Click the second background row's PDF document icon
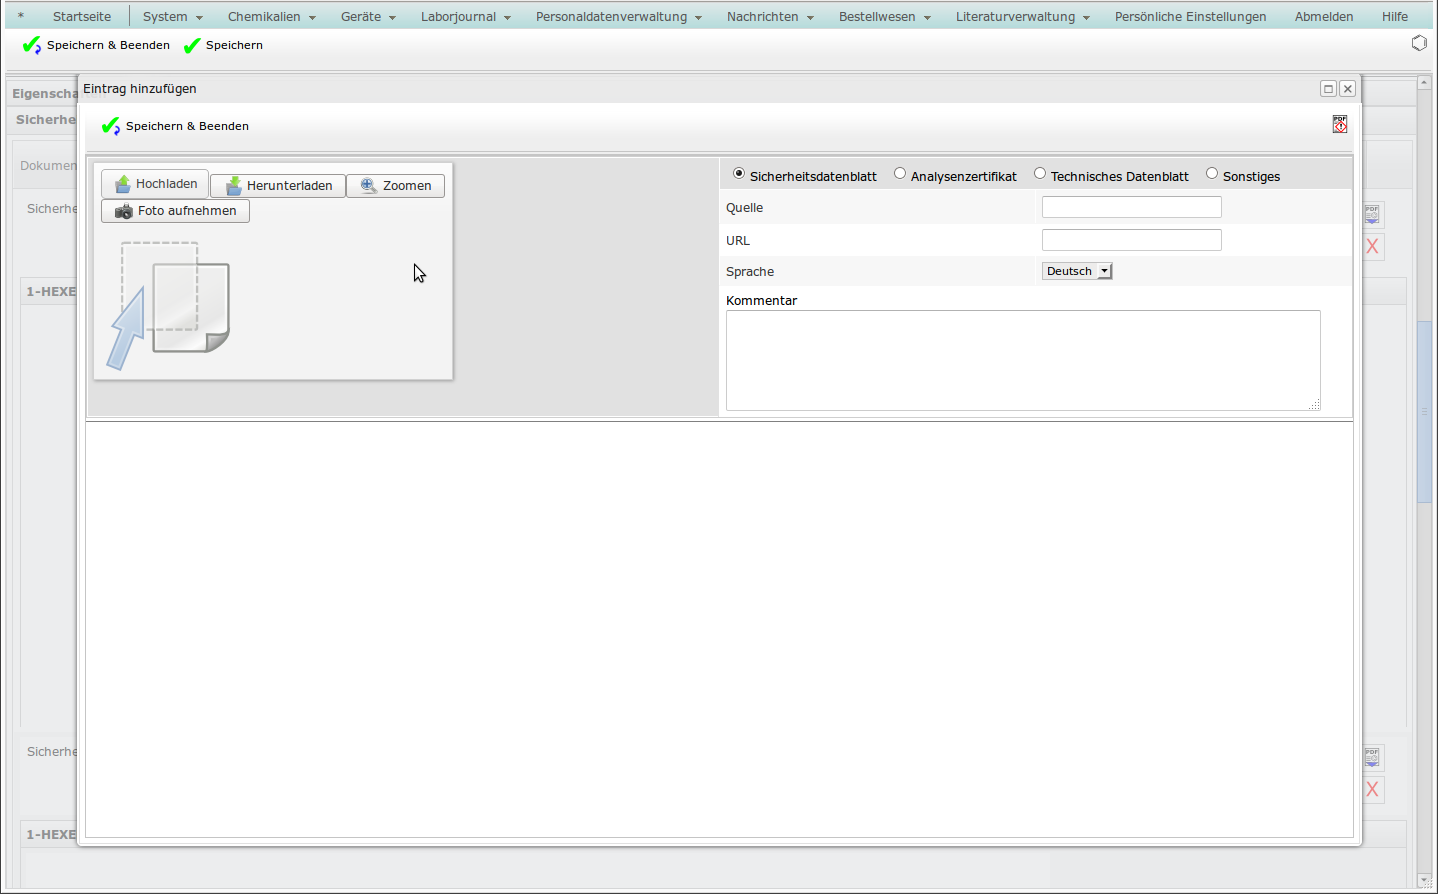Image resolution: width=1438 pixels, height=894 pixels. point(1372,758)
